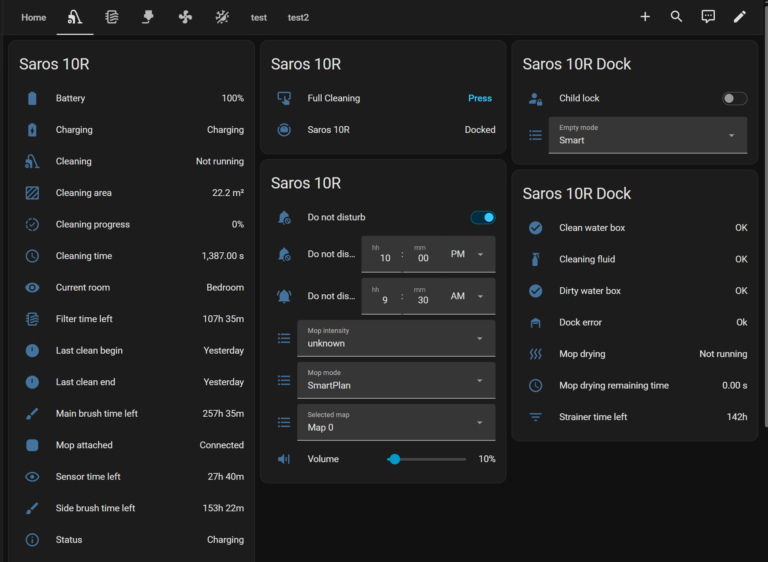Switch to the test2 tab

tap(298, 18)
